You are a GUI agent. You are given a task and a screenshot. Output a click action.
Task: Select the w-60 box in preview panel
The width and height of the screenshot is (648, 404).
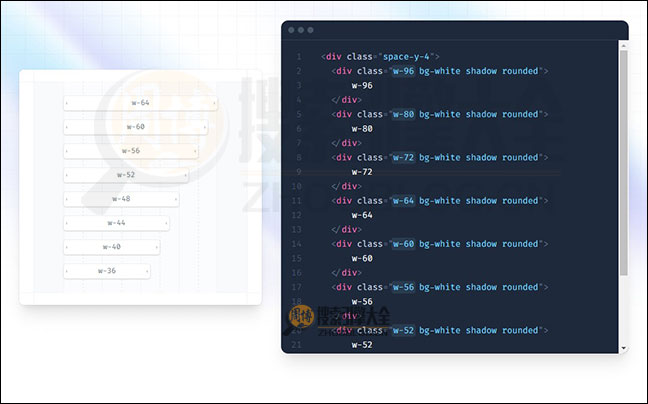coord(136,127)
